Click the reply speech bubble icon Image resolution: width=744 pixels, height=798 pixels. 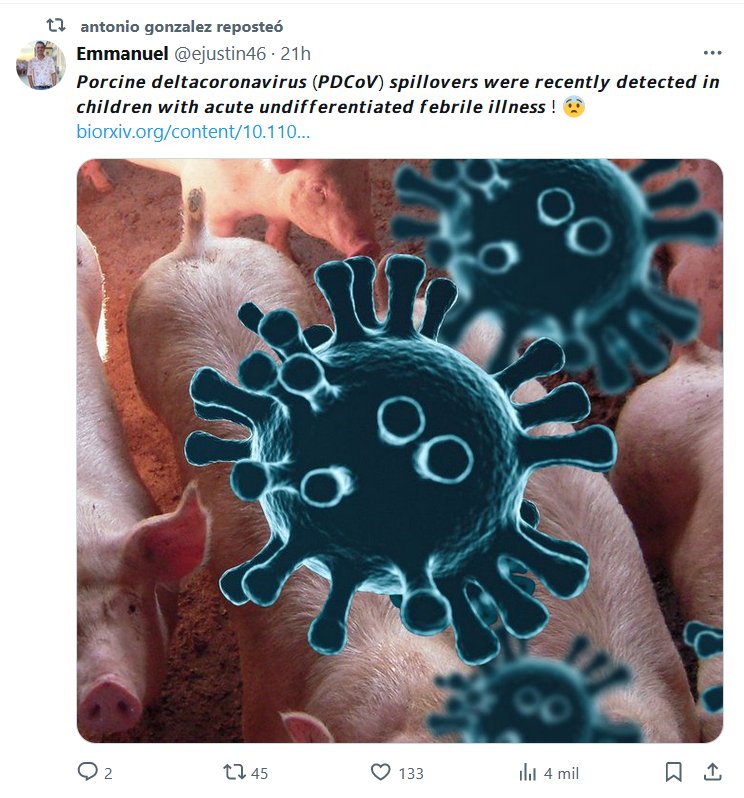87,771
